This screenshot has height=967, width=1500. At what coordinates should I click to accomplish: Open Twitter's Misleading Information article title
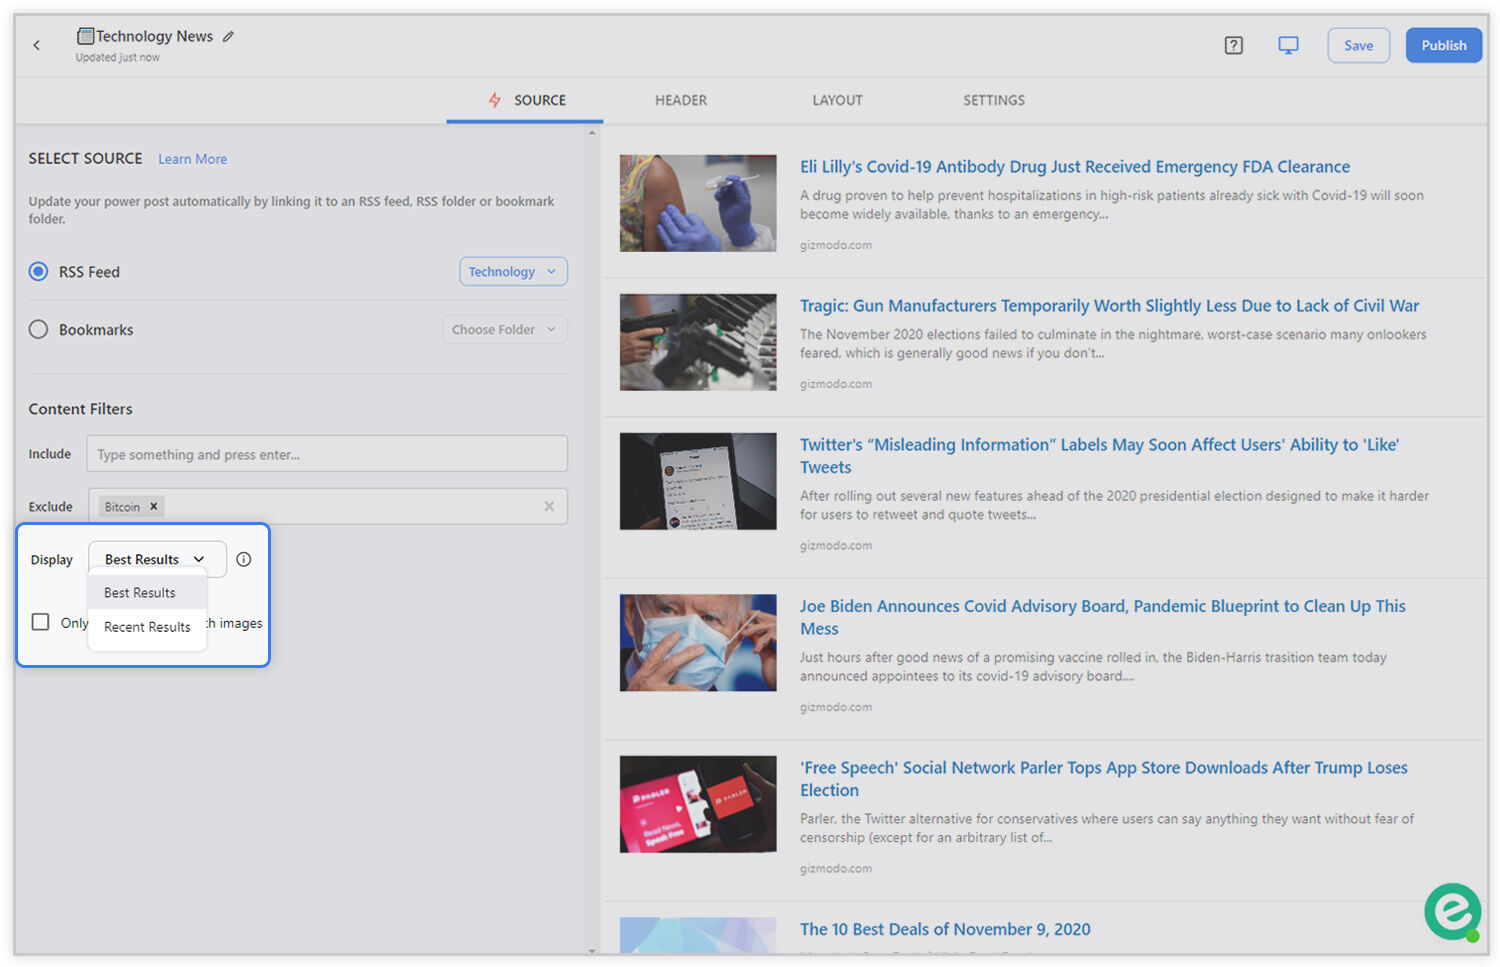tap(1099, 456)
